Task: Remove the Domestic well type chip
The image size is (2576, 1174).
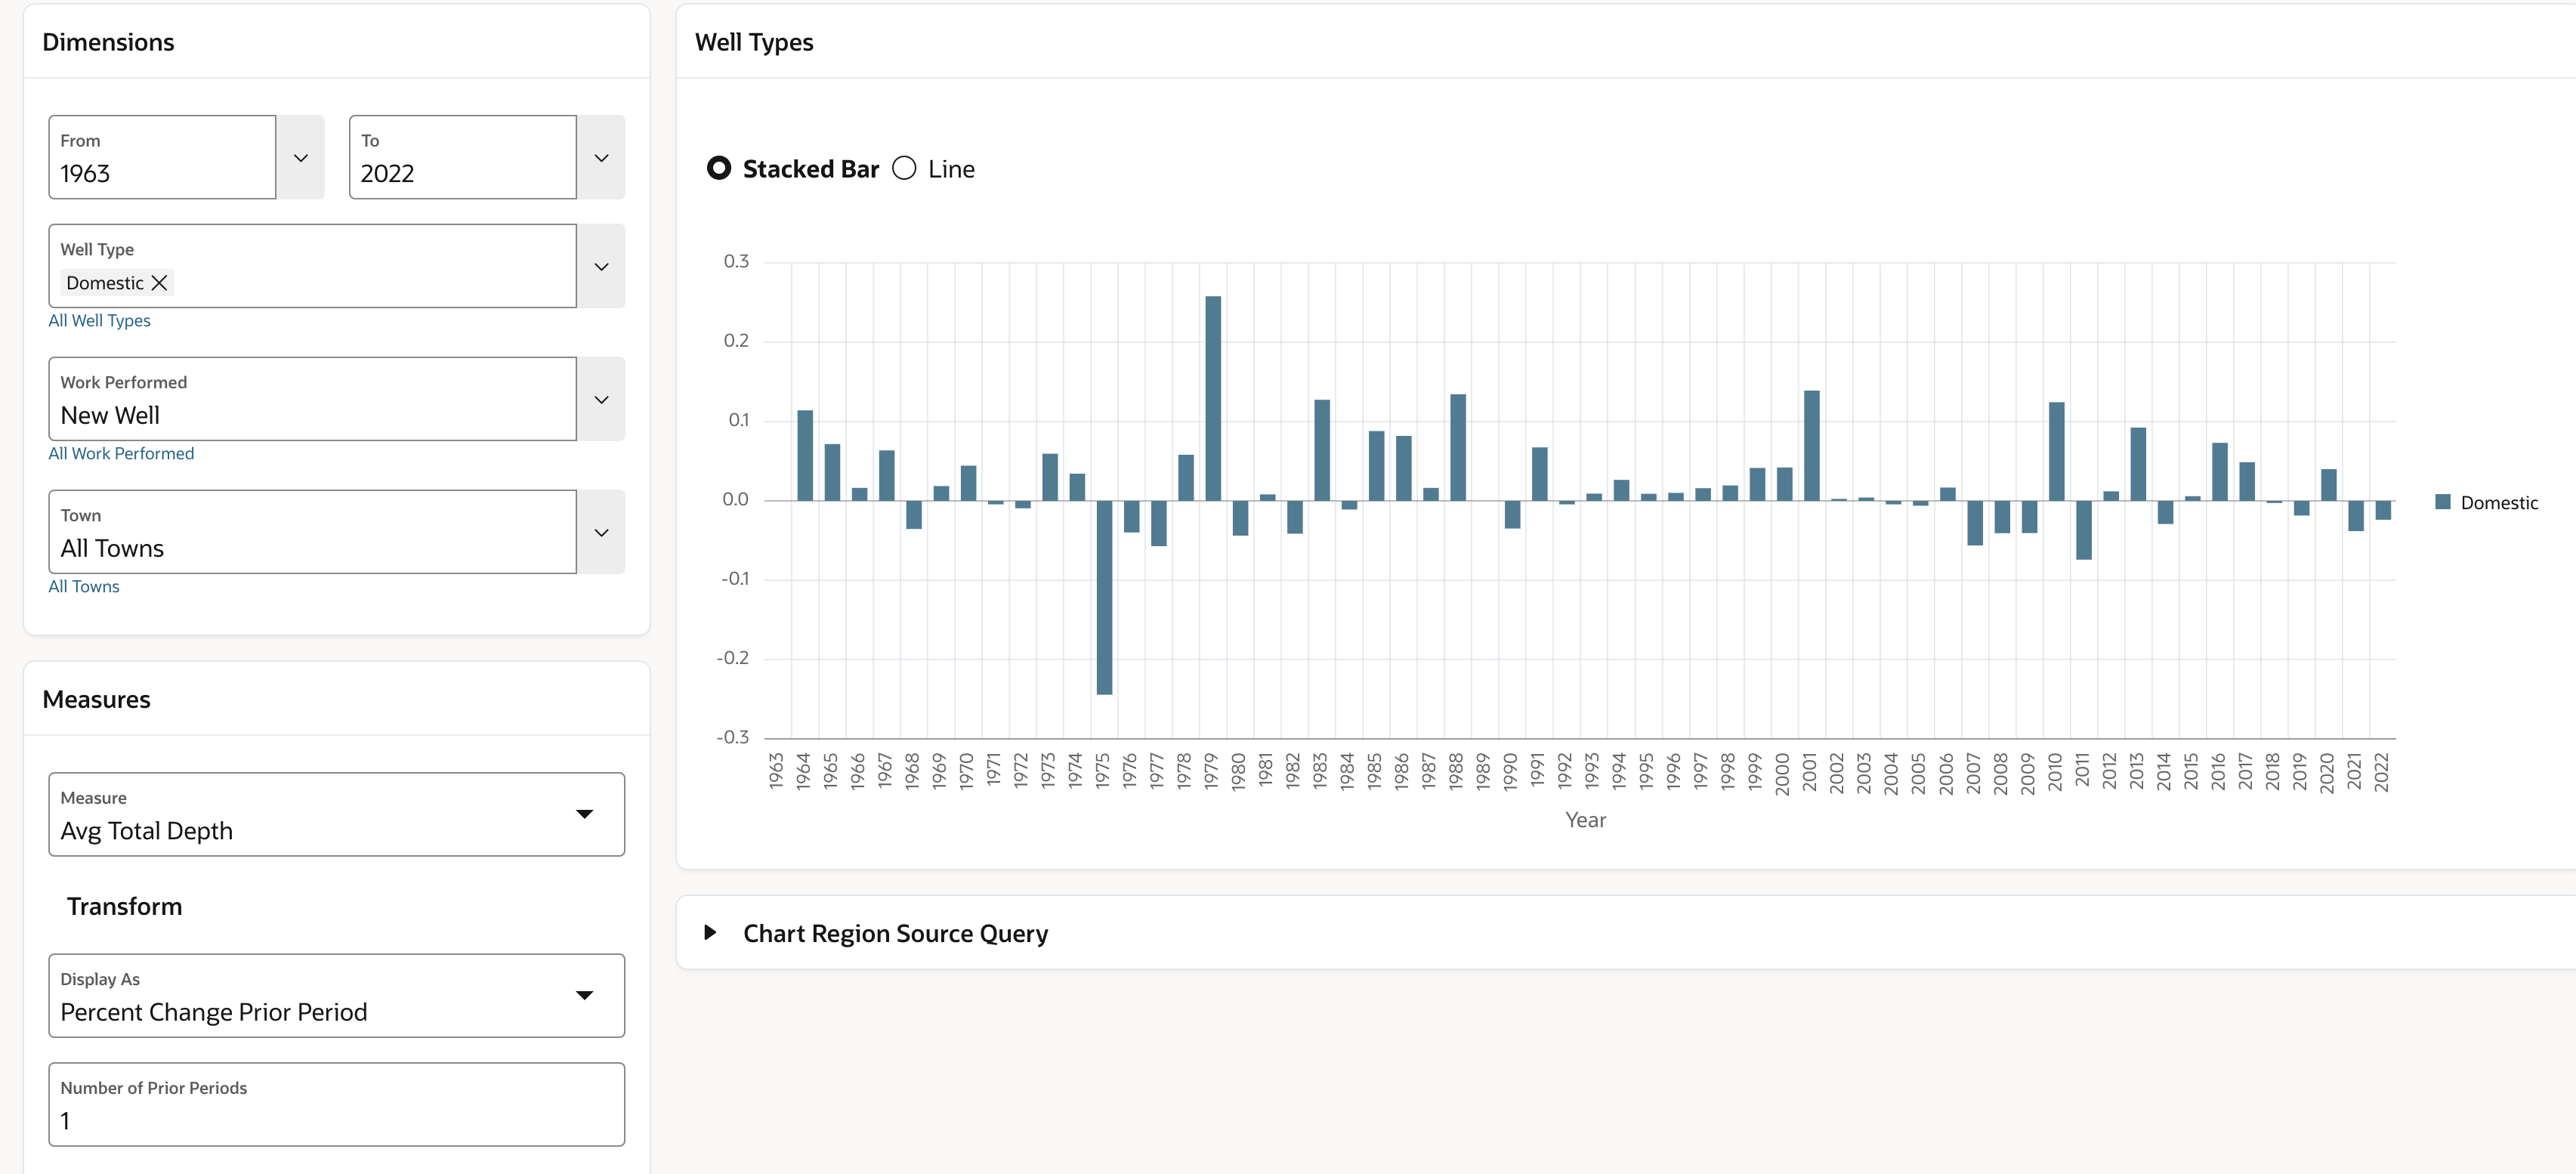Action: (x=159, y=283)
